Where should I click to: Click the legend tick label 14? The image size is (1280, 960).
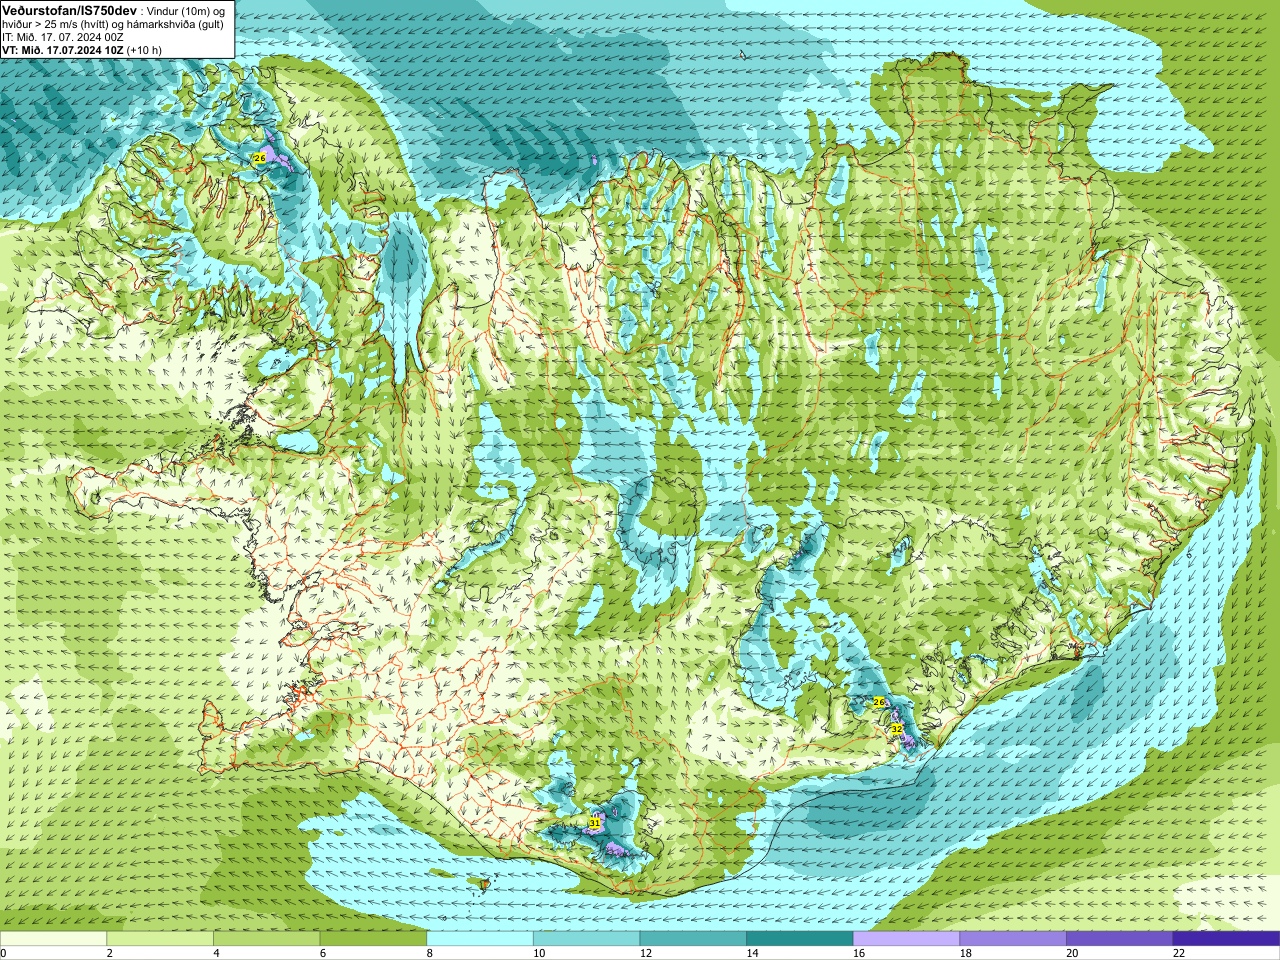(753, 953)
